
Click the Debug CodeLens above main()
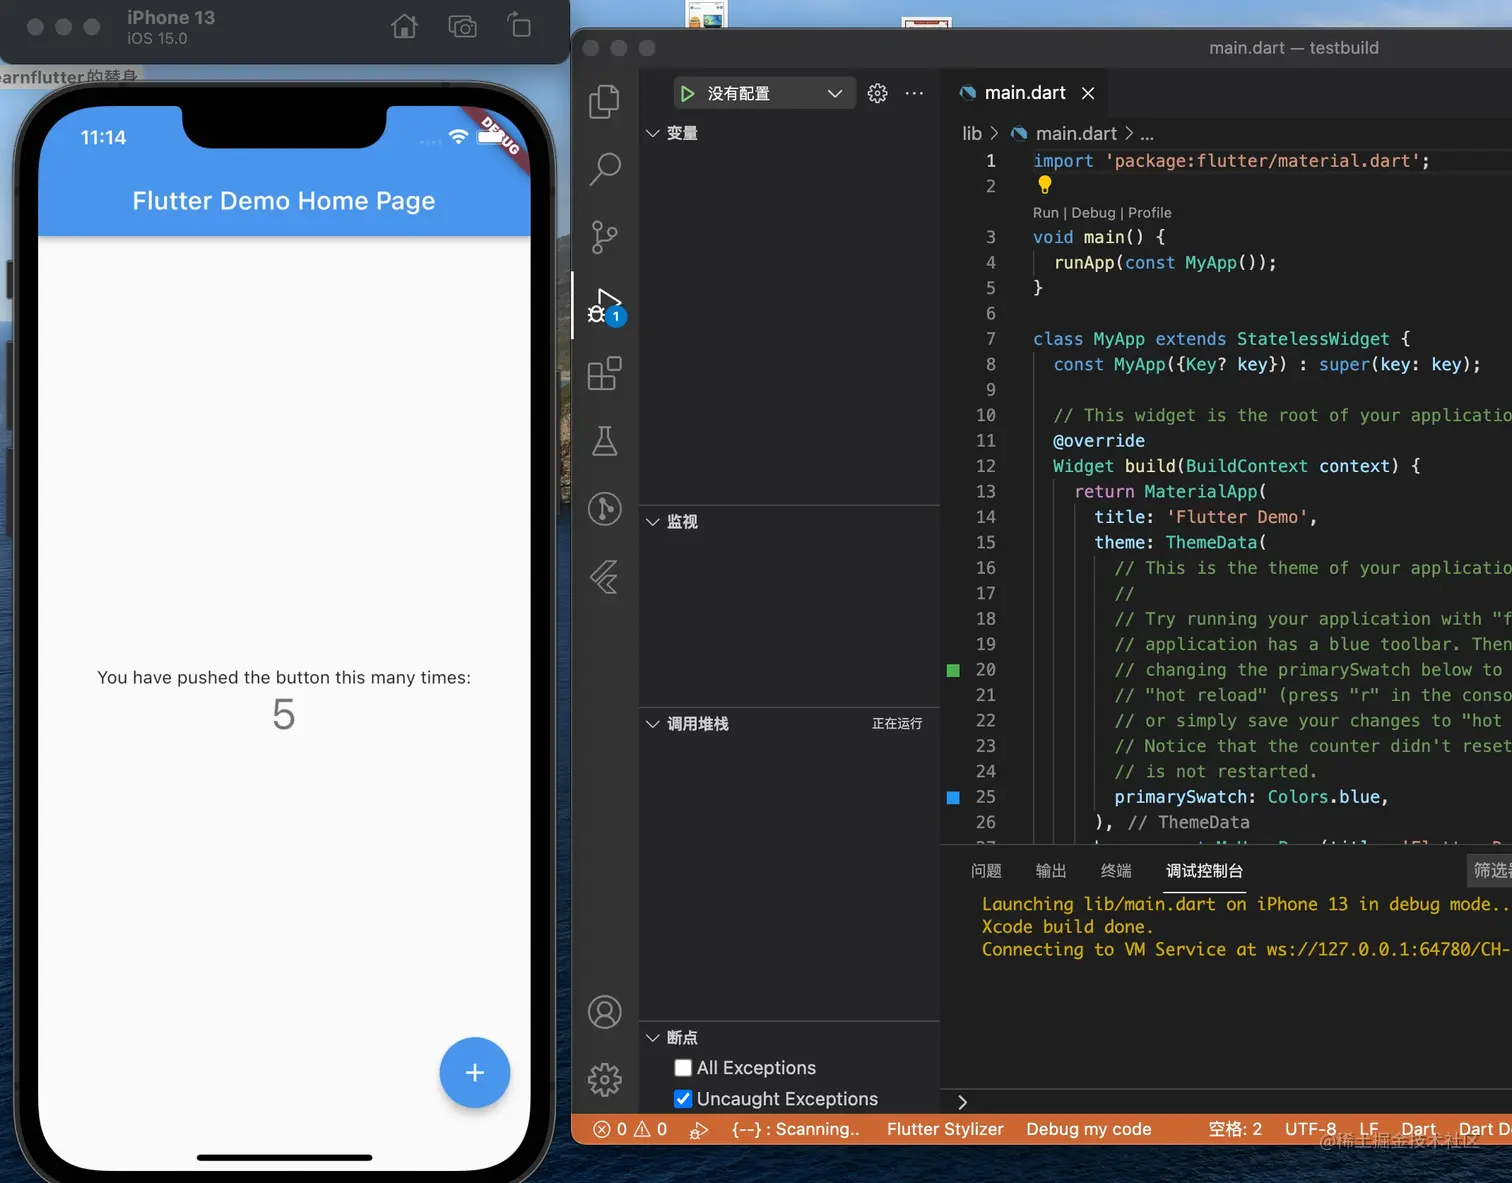[1093, 213]
